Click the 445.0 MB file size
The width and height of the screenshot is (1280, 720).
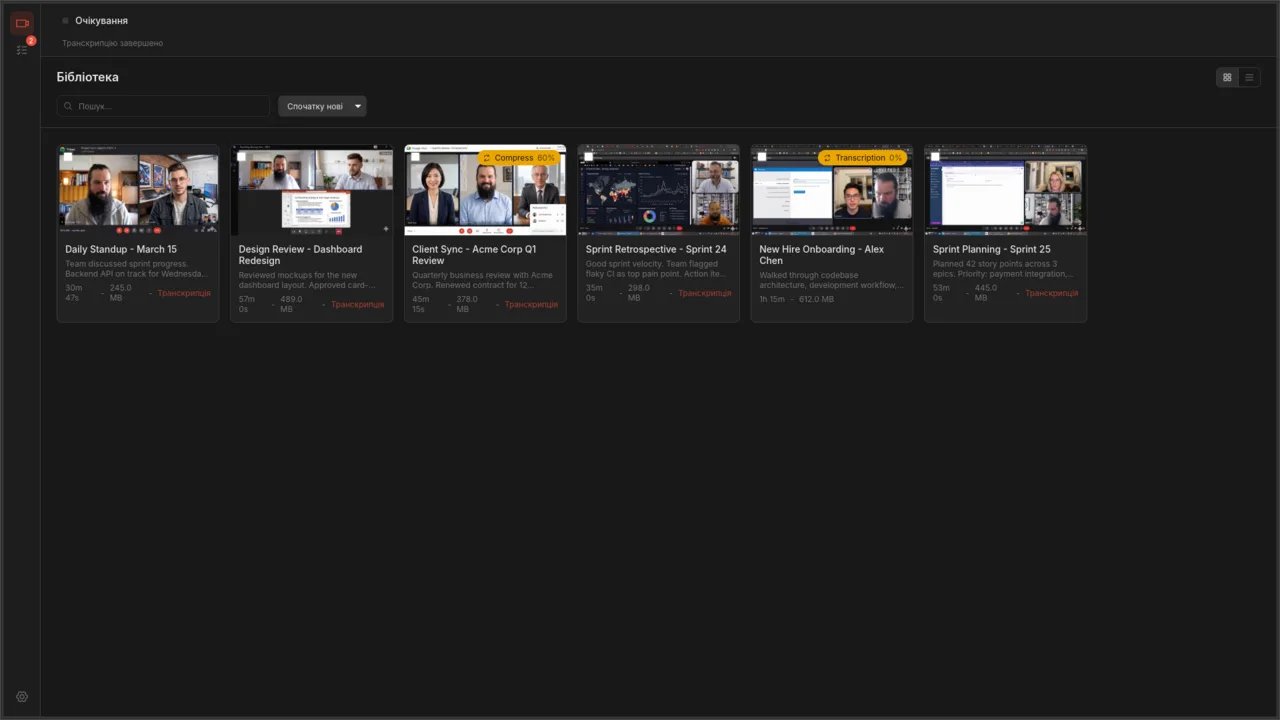click(985, 293)
